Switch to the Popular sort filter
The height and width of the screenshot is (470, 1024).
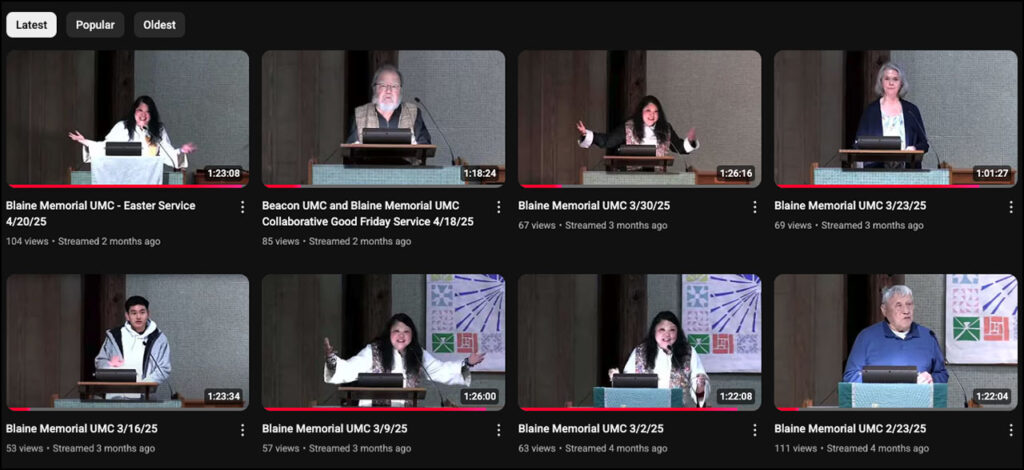click(95, 25)
